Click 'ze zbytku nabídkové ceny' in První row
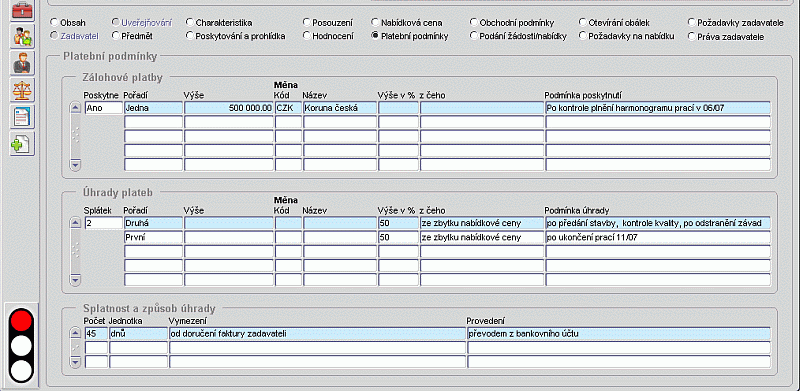This screenshot has height=391, width=800. pos(482,237)
